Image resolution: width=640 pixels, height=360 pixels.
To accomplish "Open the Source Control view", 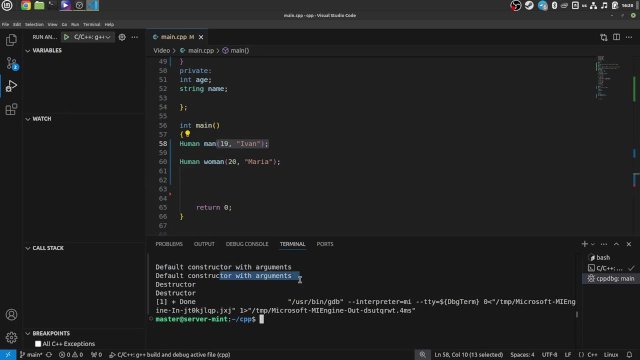I will click(x=11, y=63).
